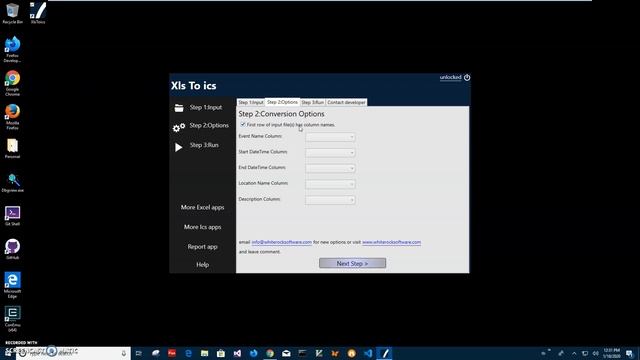Open Microsoft Store from the taskbar
Image resolution: width=640 pixels, height=360 pixels.
pyautogui.click(x=221, y=353)
